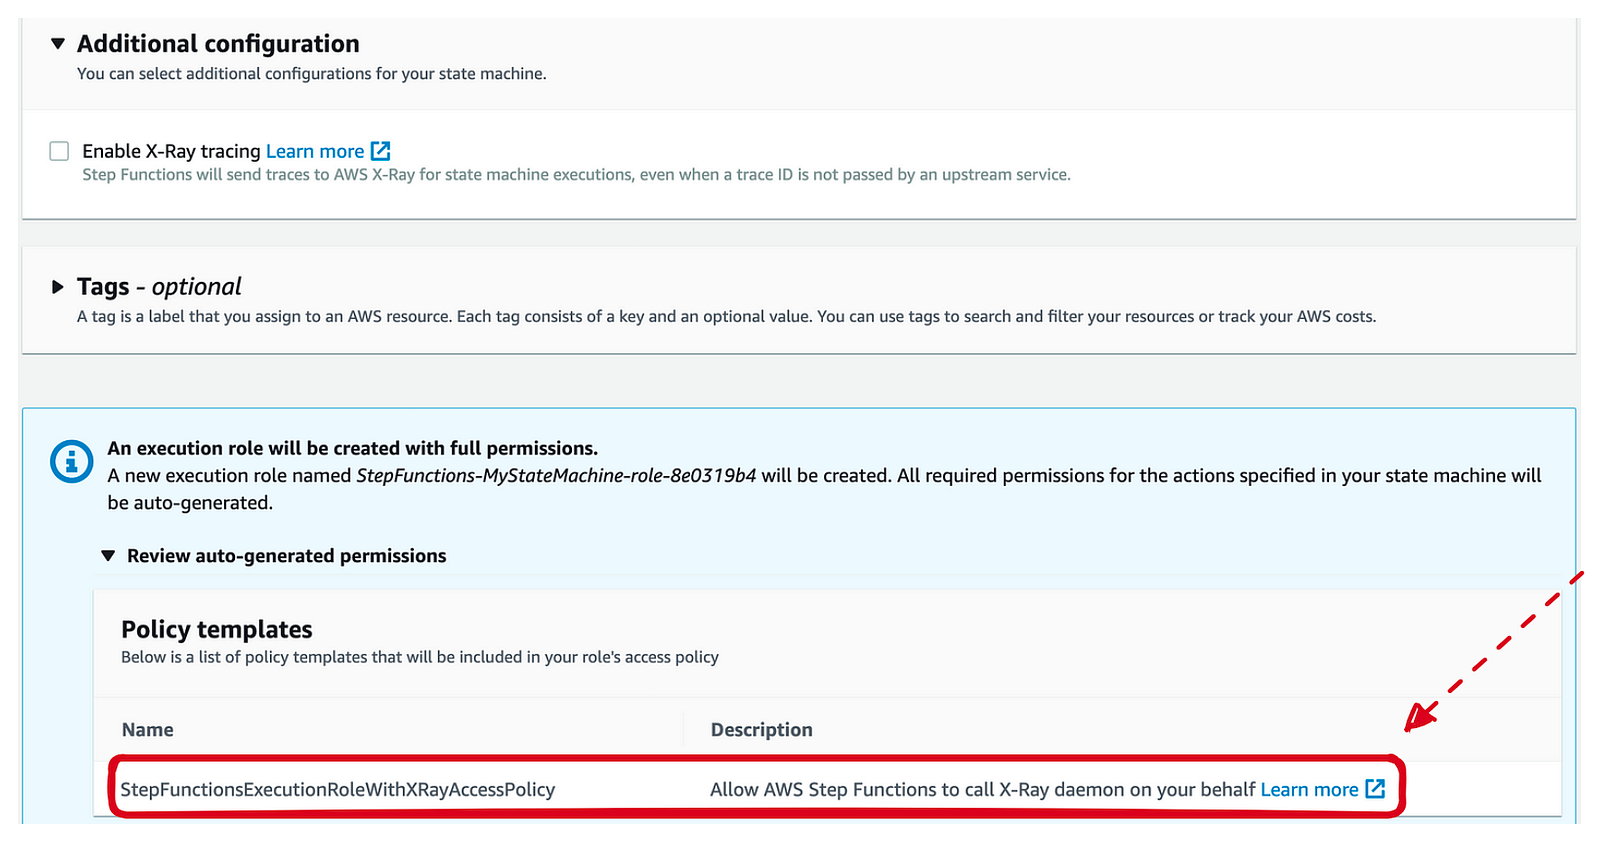
Task: Click the italic StepFunctions-MyStateMachine-role name
Action: pyautogui.click(x=556, y=476)
